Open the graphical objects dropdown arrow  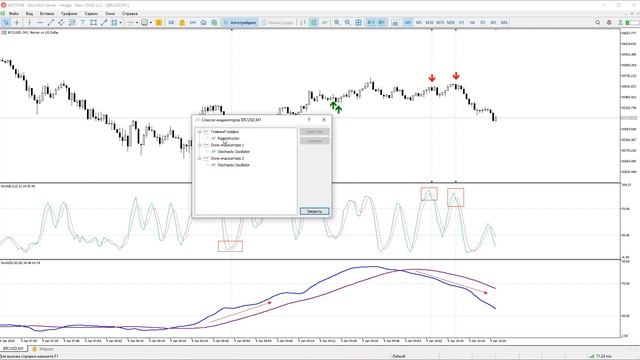click(120, 22)
